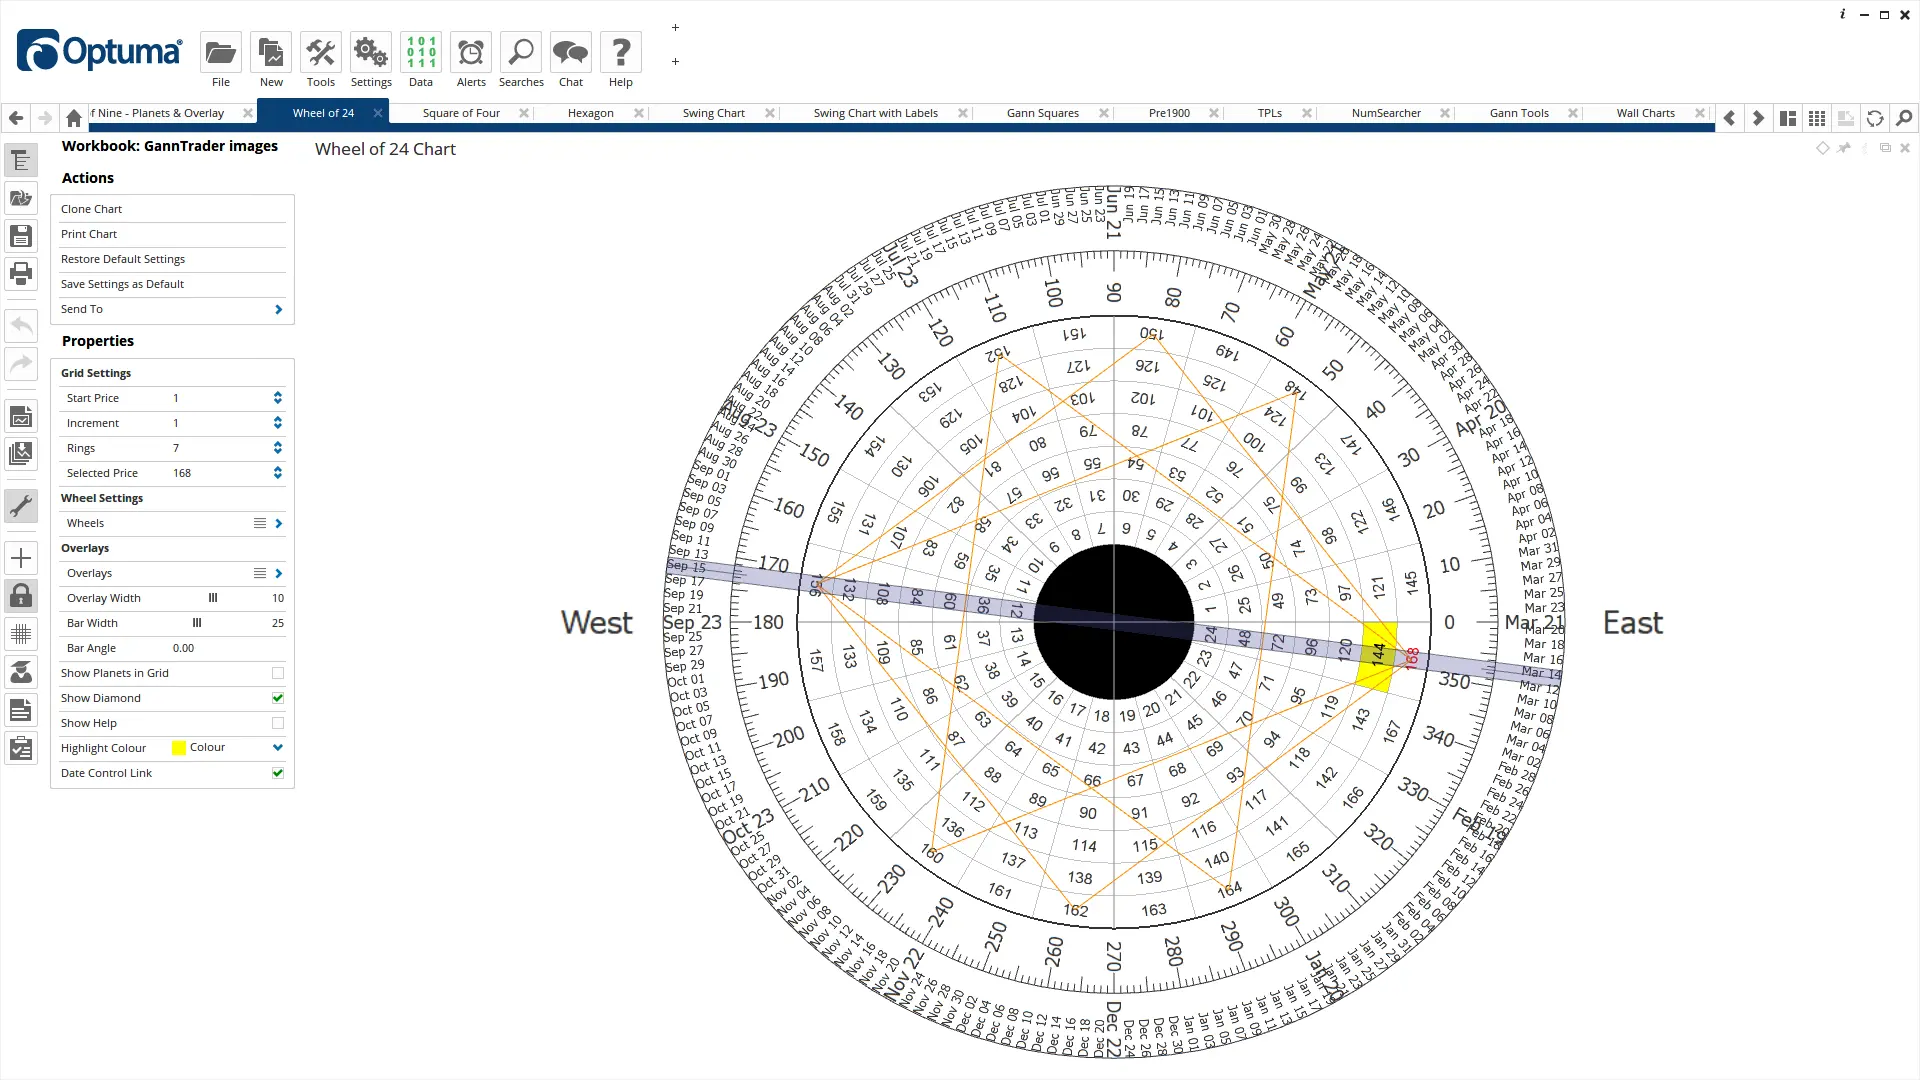Viewport: 1920px width, 1080px height.
Task: Click the stacked images download sidebar icon
Action: tap(21, 453)
